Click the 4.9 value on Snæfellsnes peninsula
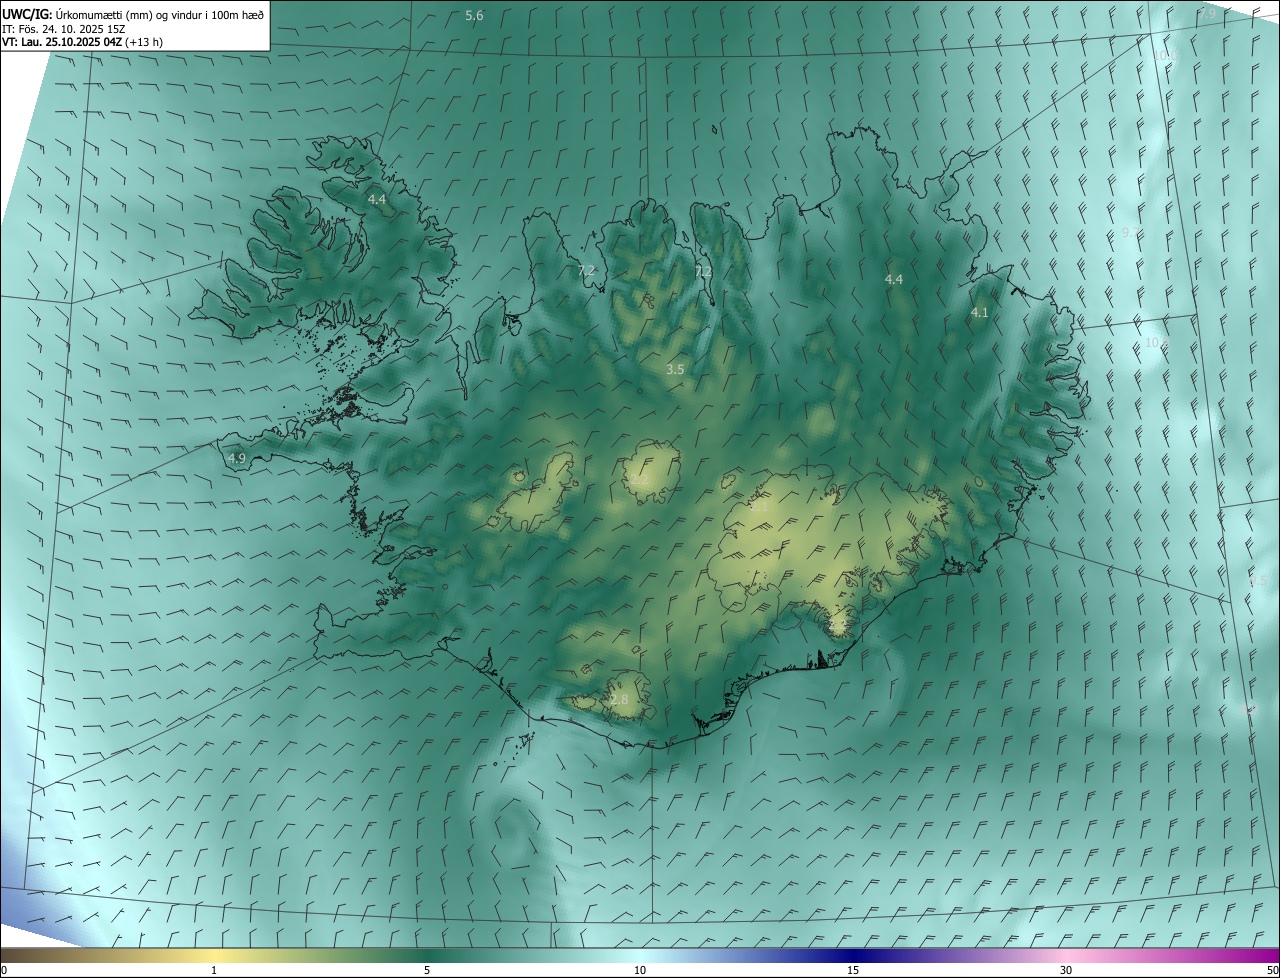The width and height of the screenshot is (1280, 978). (x=237, y=459)
